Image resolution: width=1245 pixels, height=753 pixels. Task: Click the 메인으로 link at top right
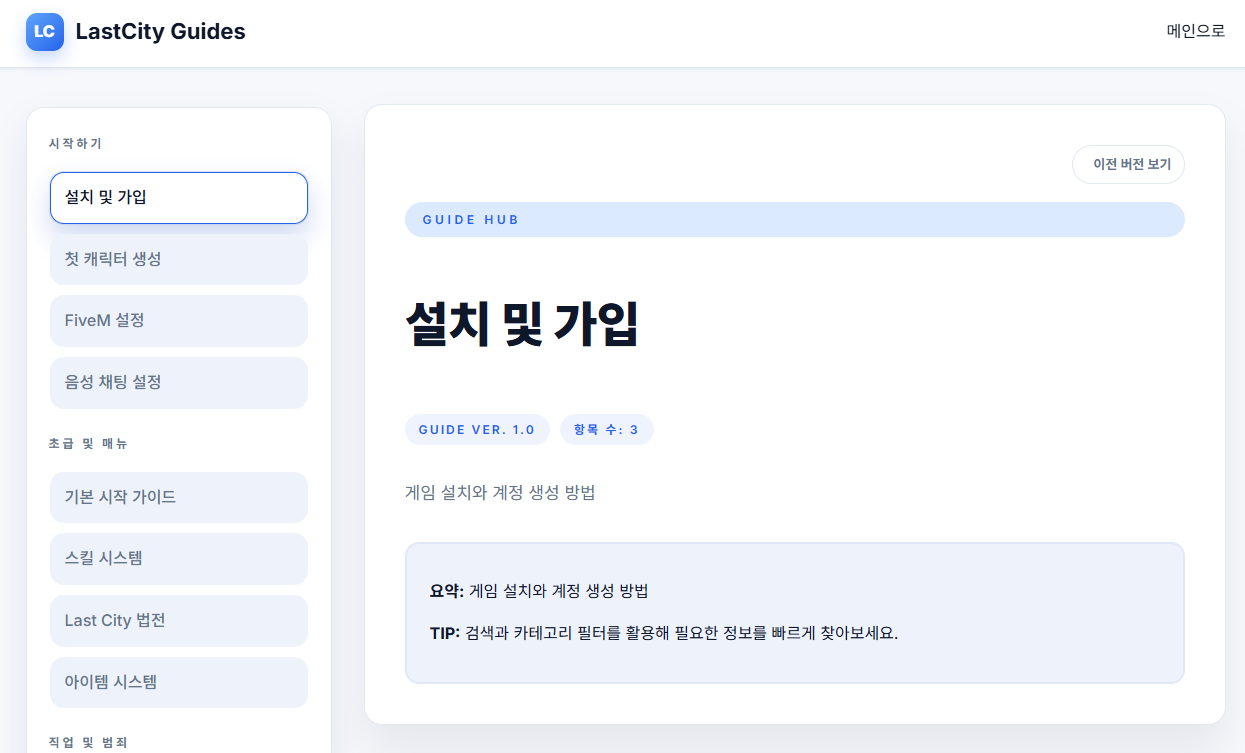1196,31
